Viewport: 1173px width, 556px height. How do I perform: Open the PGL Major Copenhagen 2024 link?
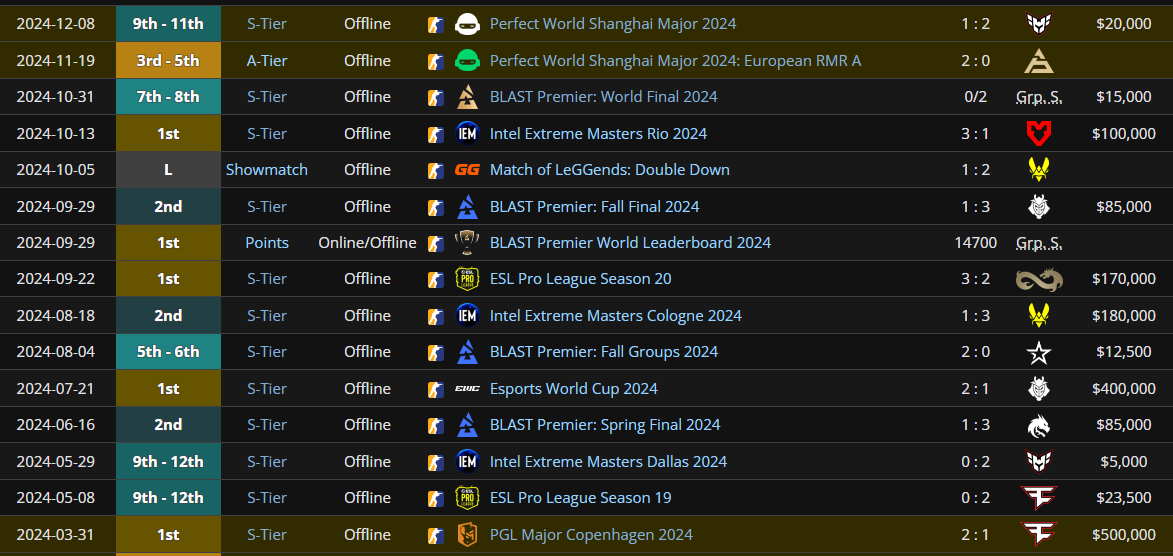pyautogui.click(x=591, y=534)
